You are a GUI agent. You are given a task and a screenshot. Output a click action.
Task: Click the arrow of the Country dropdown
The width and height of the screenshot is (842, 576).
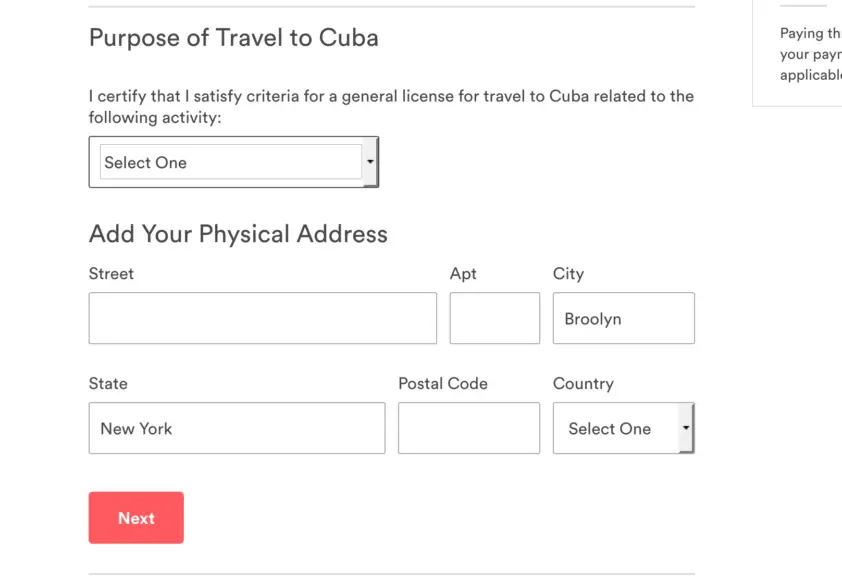tap(686, 428)
